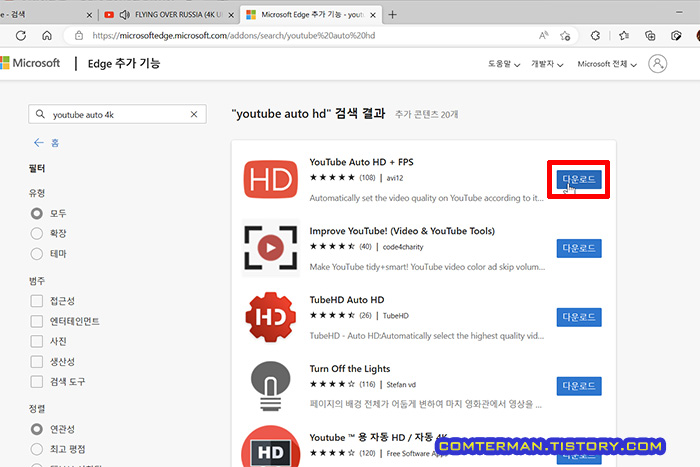Screen dimensions: 700x467
Task: Select the 확장 type radio button
Action: coord(37,234)
